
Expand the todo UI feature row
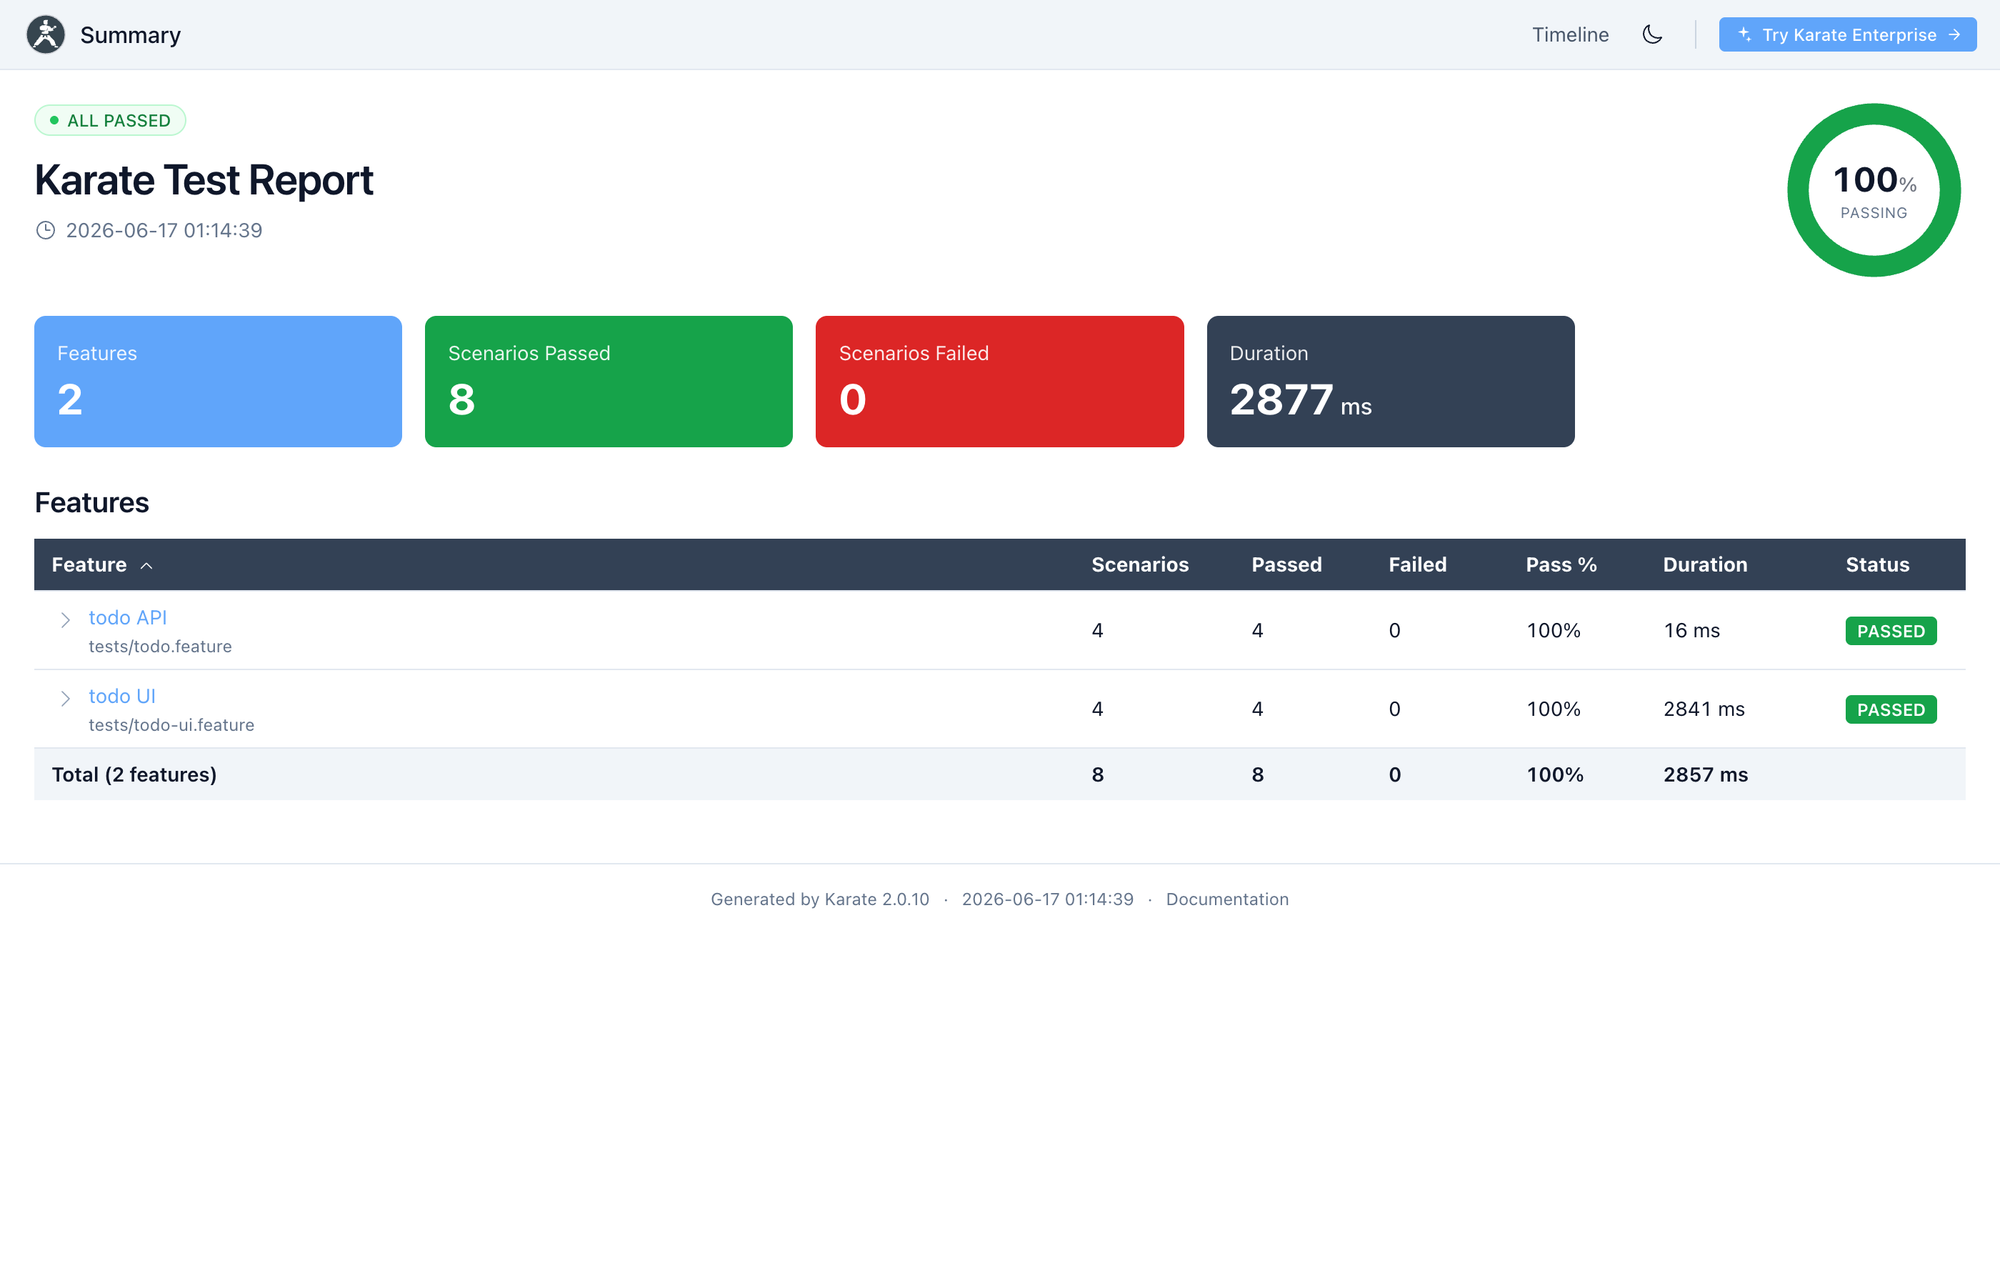point(65,698)
